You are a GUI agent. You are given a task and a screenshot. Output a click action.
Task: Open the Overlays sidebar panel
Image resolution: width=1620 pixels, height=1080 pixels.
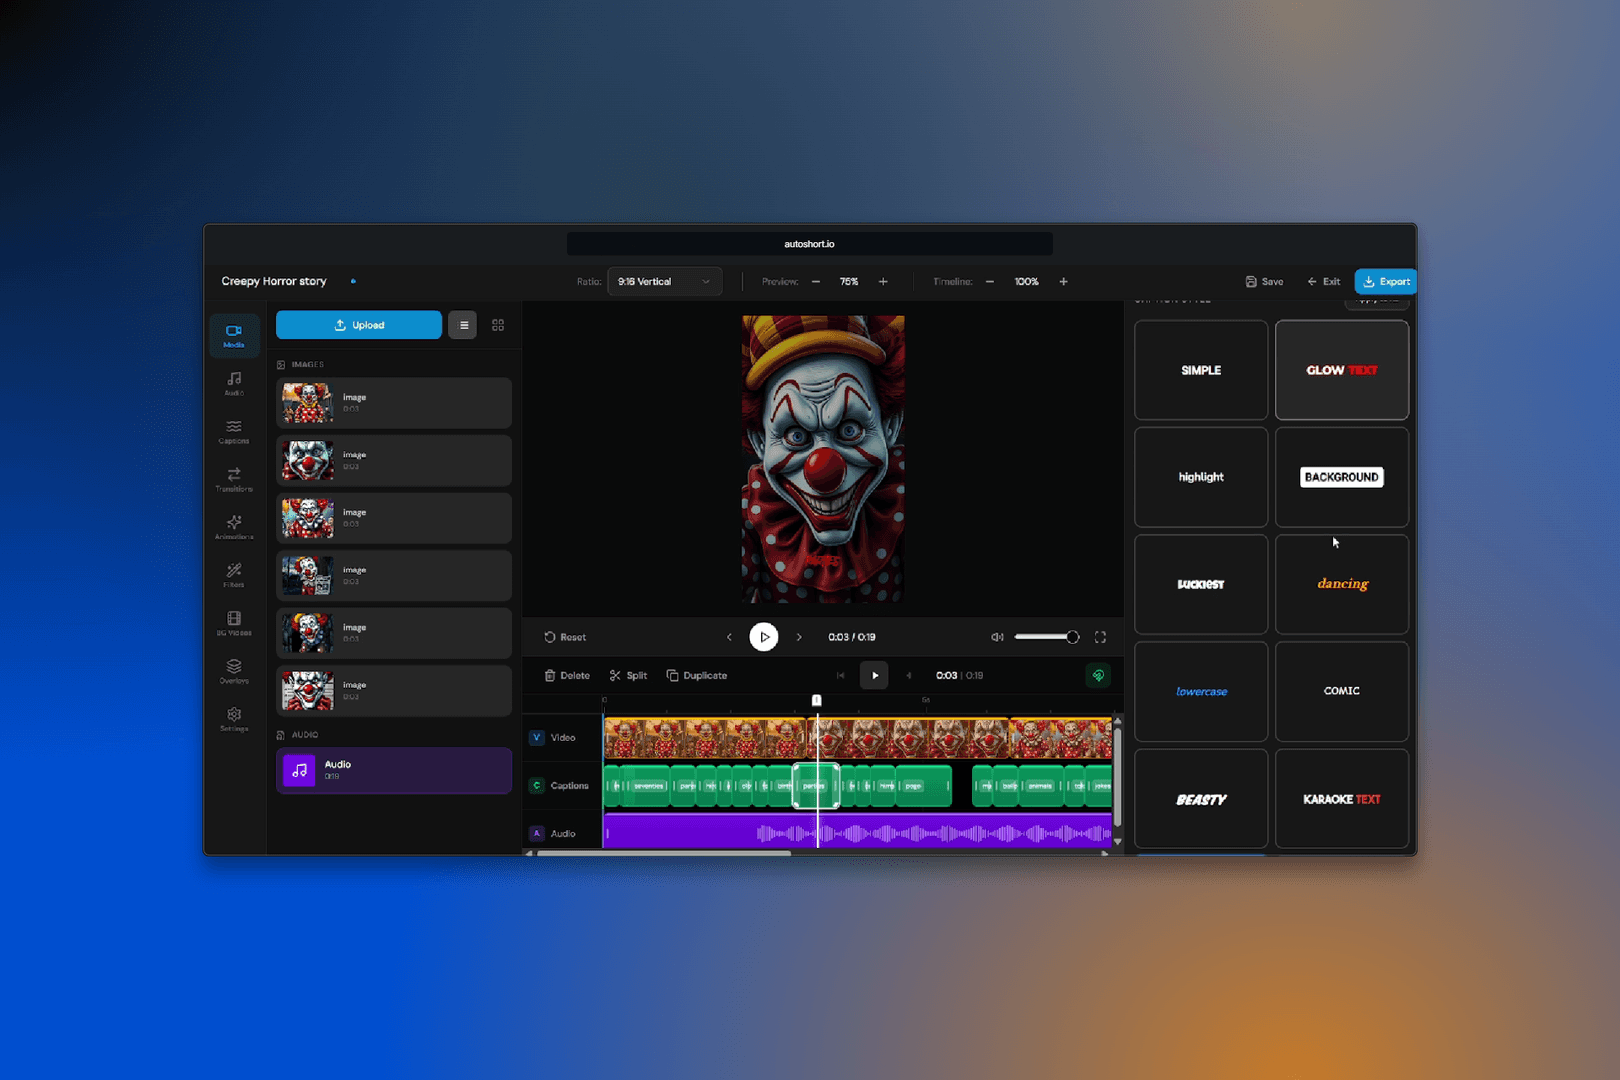point(234,671)
